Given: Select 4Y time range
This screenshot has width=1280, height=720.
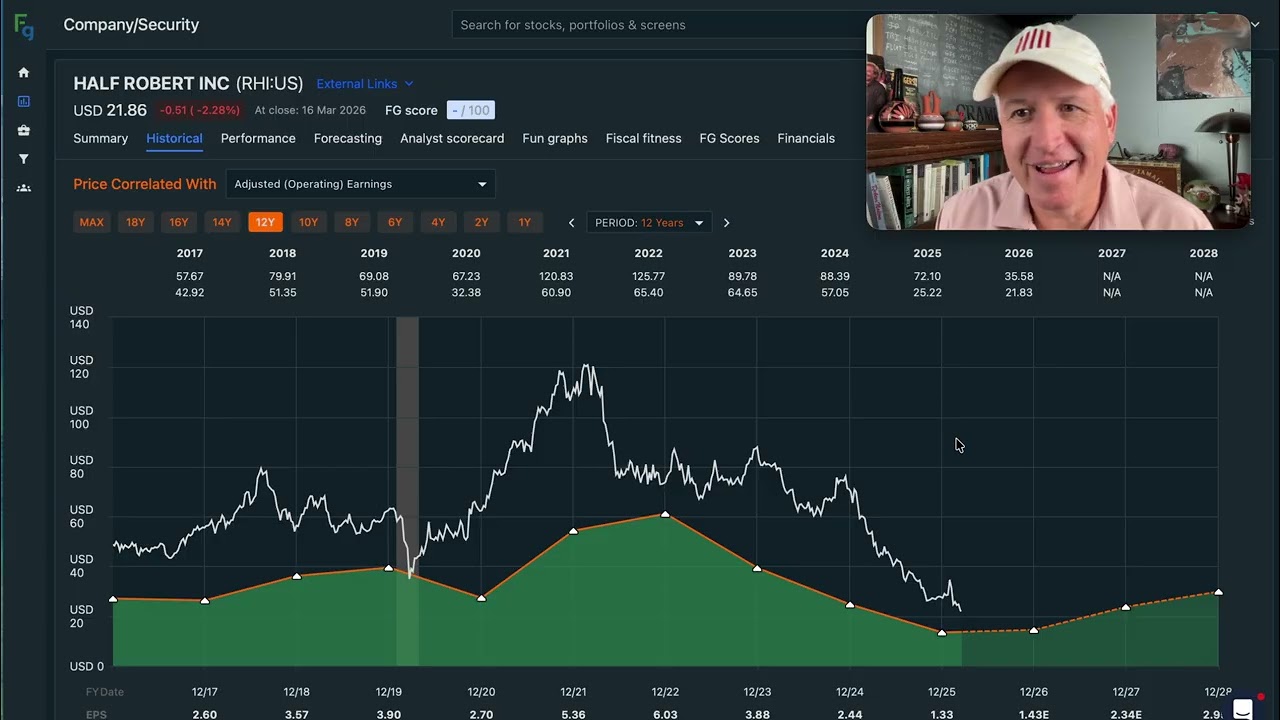Looking at the screenshot, I should pyautogui.click(x=438, y=222).
